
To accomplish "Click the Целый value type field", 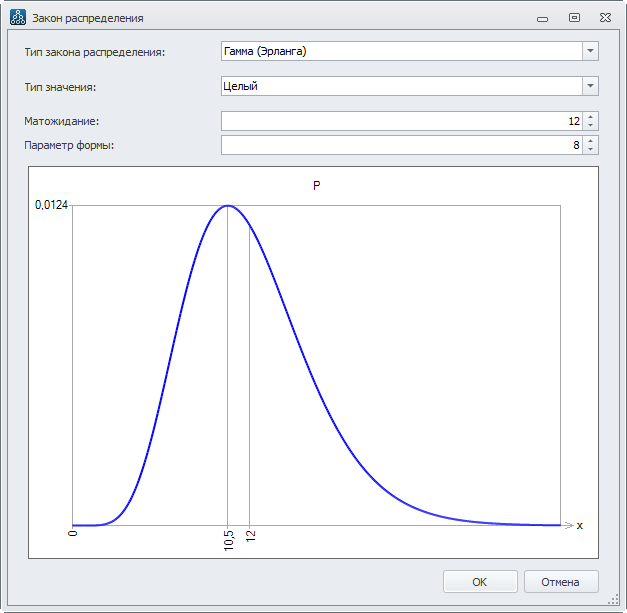I will coord(400,86).
